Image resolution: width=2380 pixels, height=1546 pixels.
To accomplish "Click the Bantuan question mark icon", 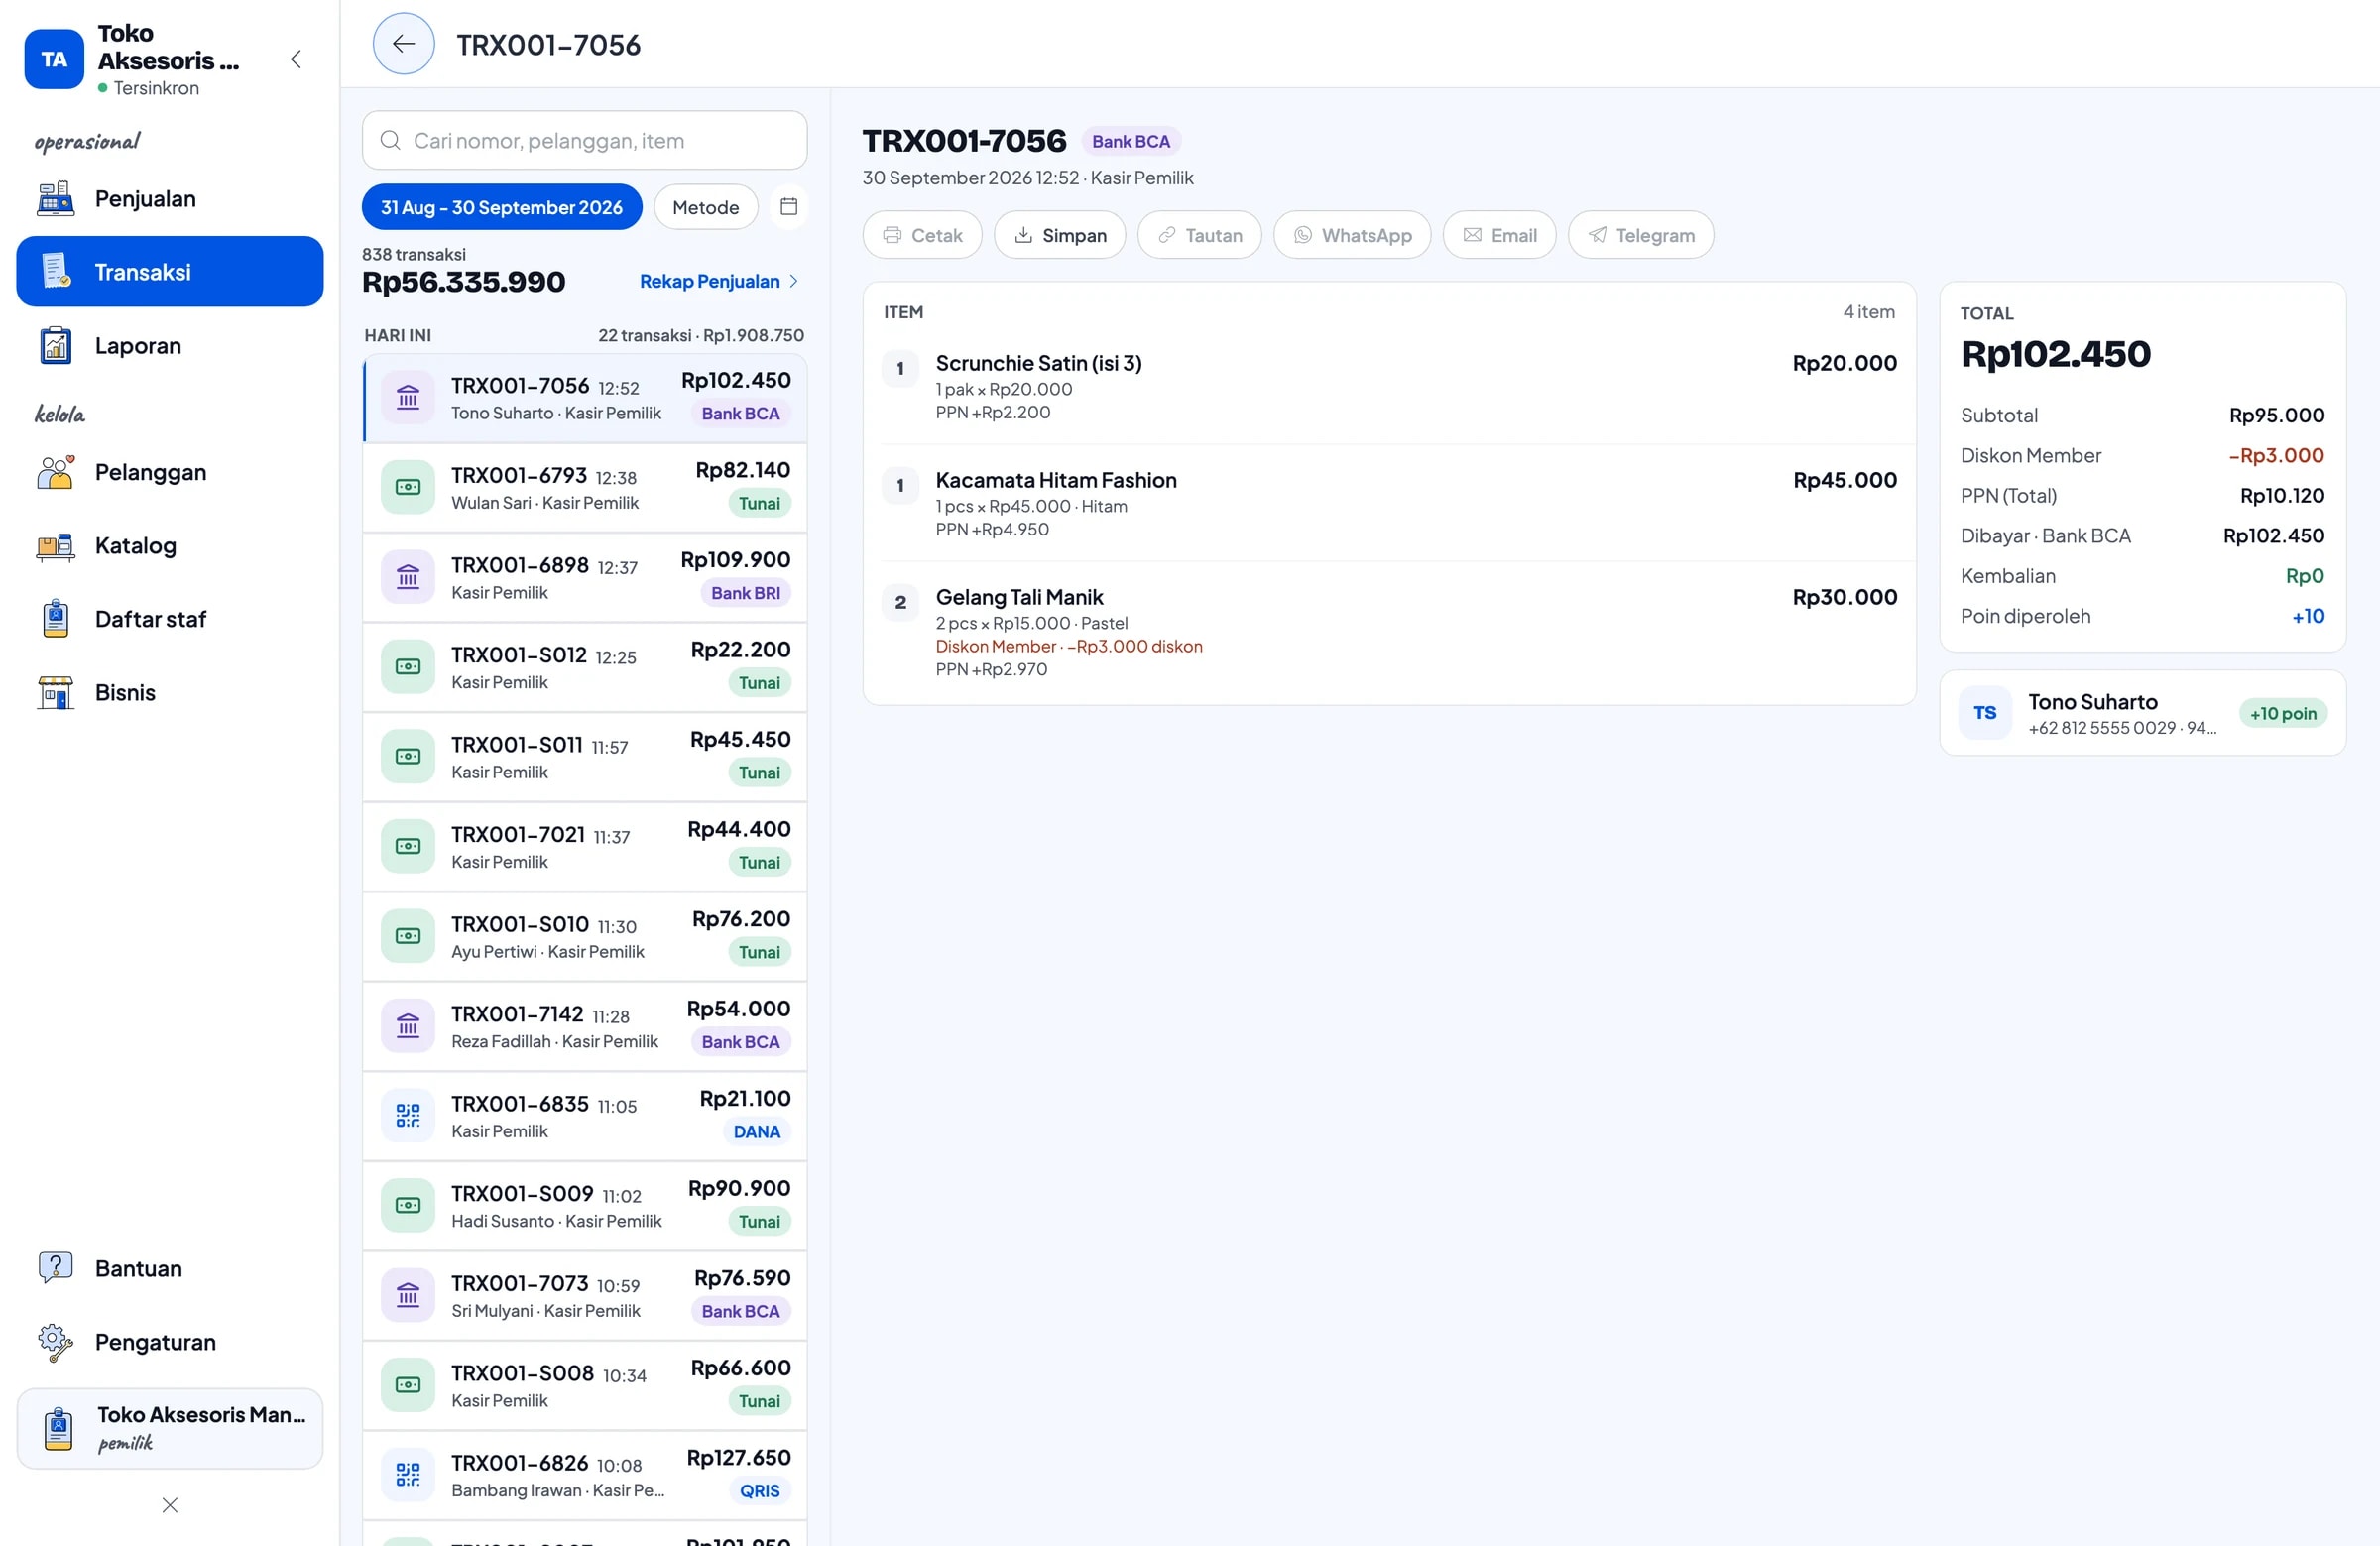I will pos(56,1268).
